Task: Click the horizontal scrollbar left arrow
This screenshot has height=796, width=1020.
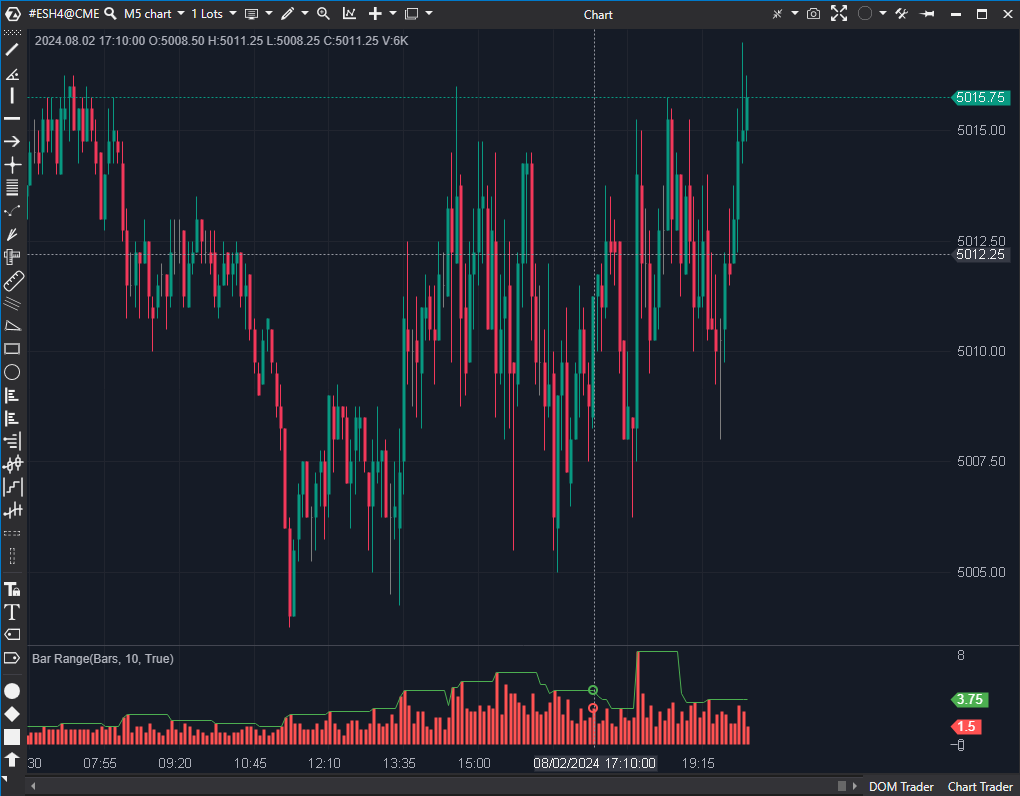Action: click(x=33, y=786)
